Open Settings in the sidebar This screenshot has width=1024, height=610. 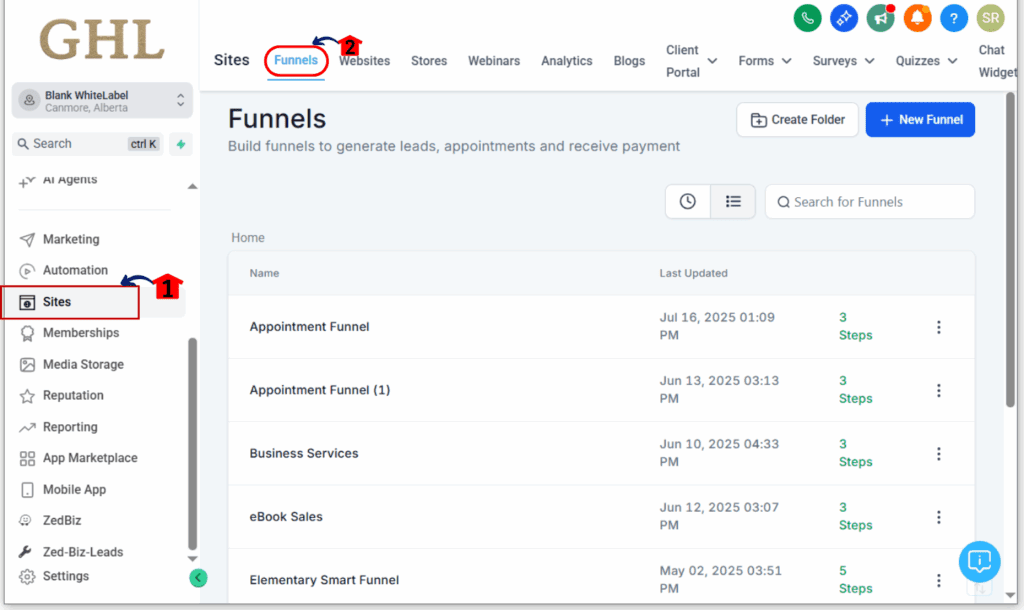[65, 577]
